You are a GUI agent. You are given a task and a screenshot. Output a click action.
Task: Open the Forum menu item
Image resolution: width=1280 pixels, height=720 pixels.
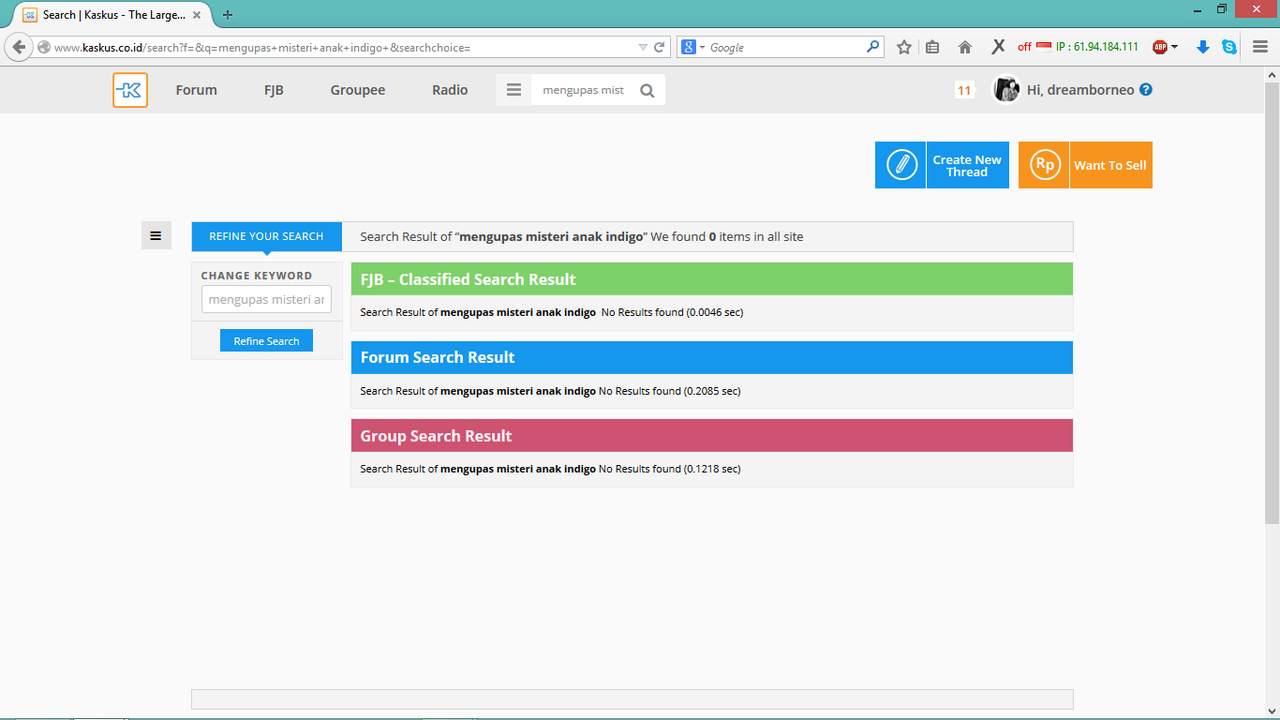pyautogui.click(x=196, y=90)
